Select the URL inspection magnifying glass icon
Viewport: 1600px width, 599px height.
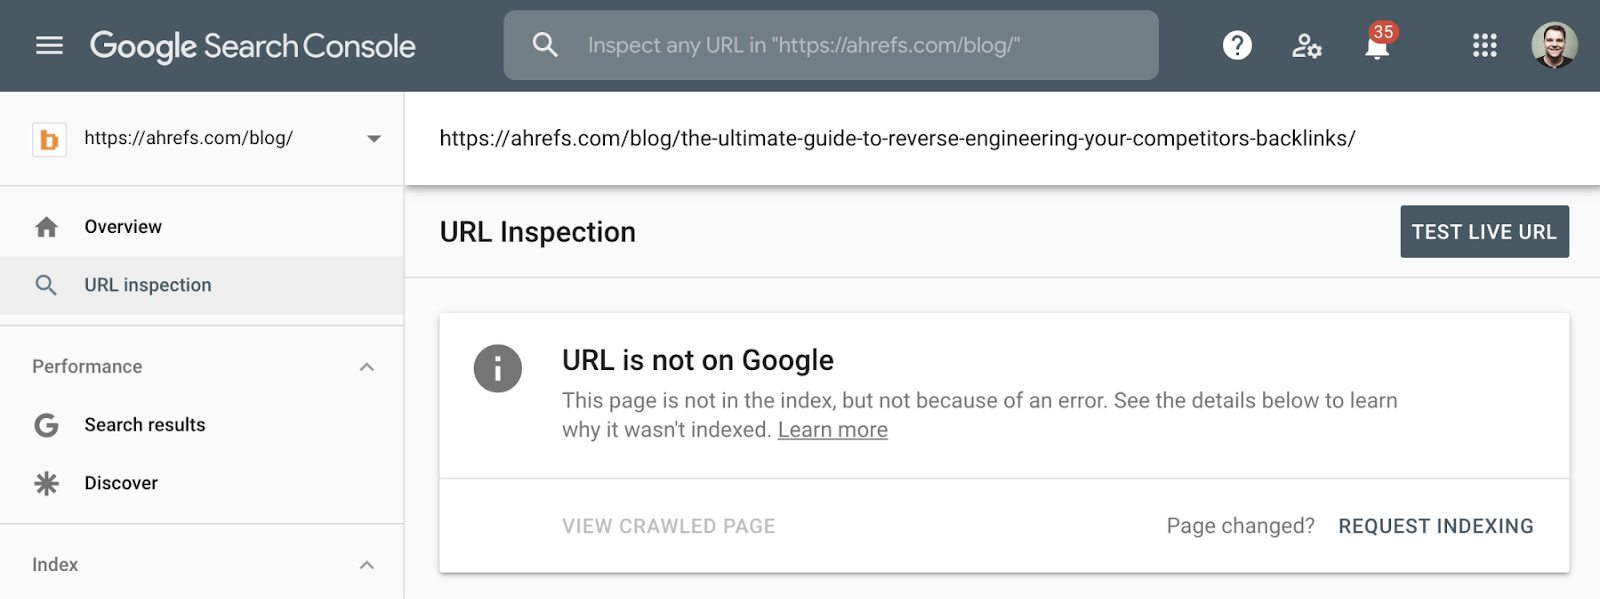point(46,285)
